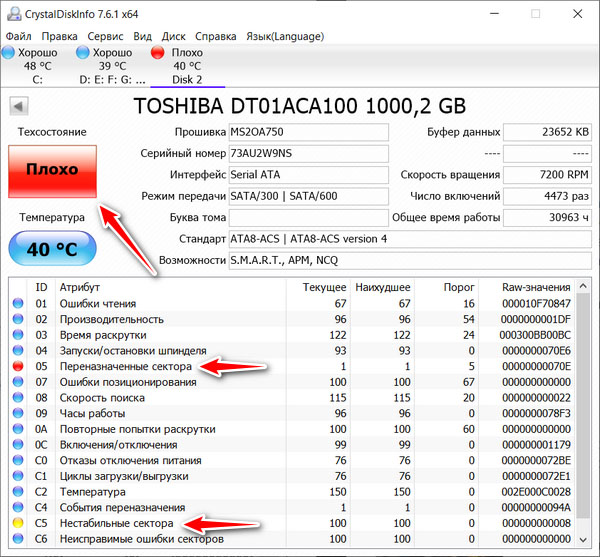Click the ID column header
This screenshot has width=600, height=557.
tap(41, 287)
